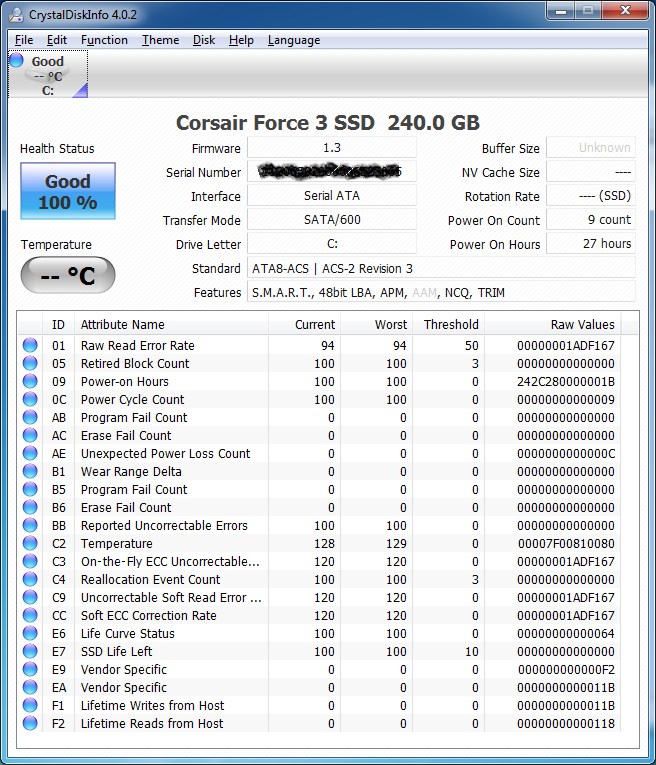Open the Edit menu
Image resolution: width=656 pixels, height=765 pixels.
[x=57, y=40]
